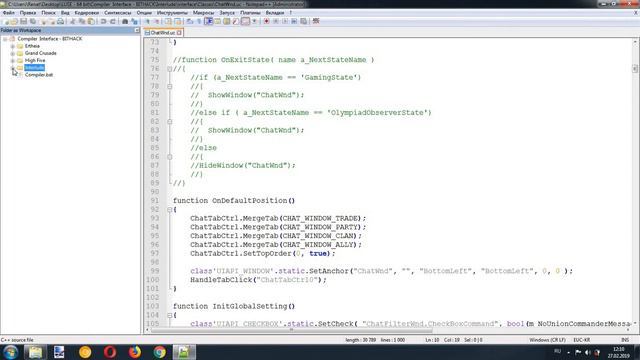The height and width of the screenshot is (360, 640).
Task: Close the ChatWnd.uc tab with its X
Action: tap(179, 32)
